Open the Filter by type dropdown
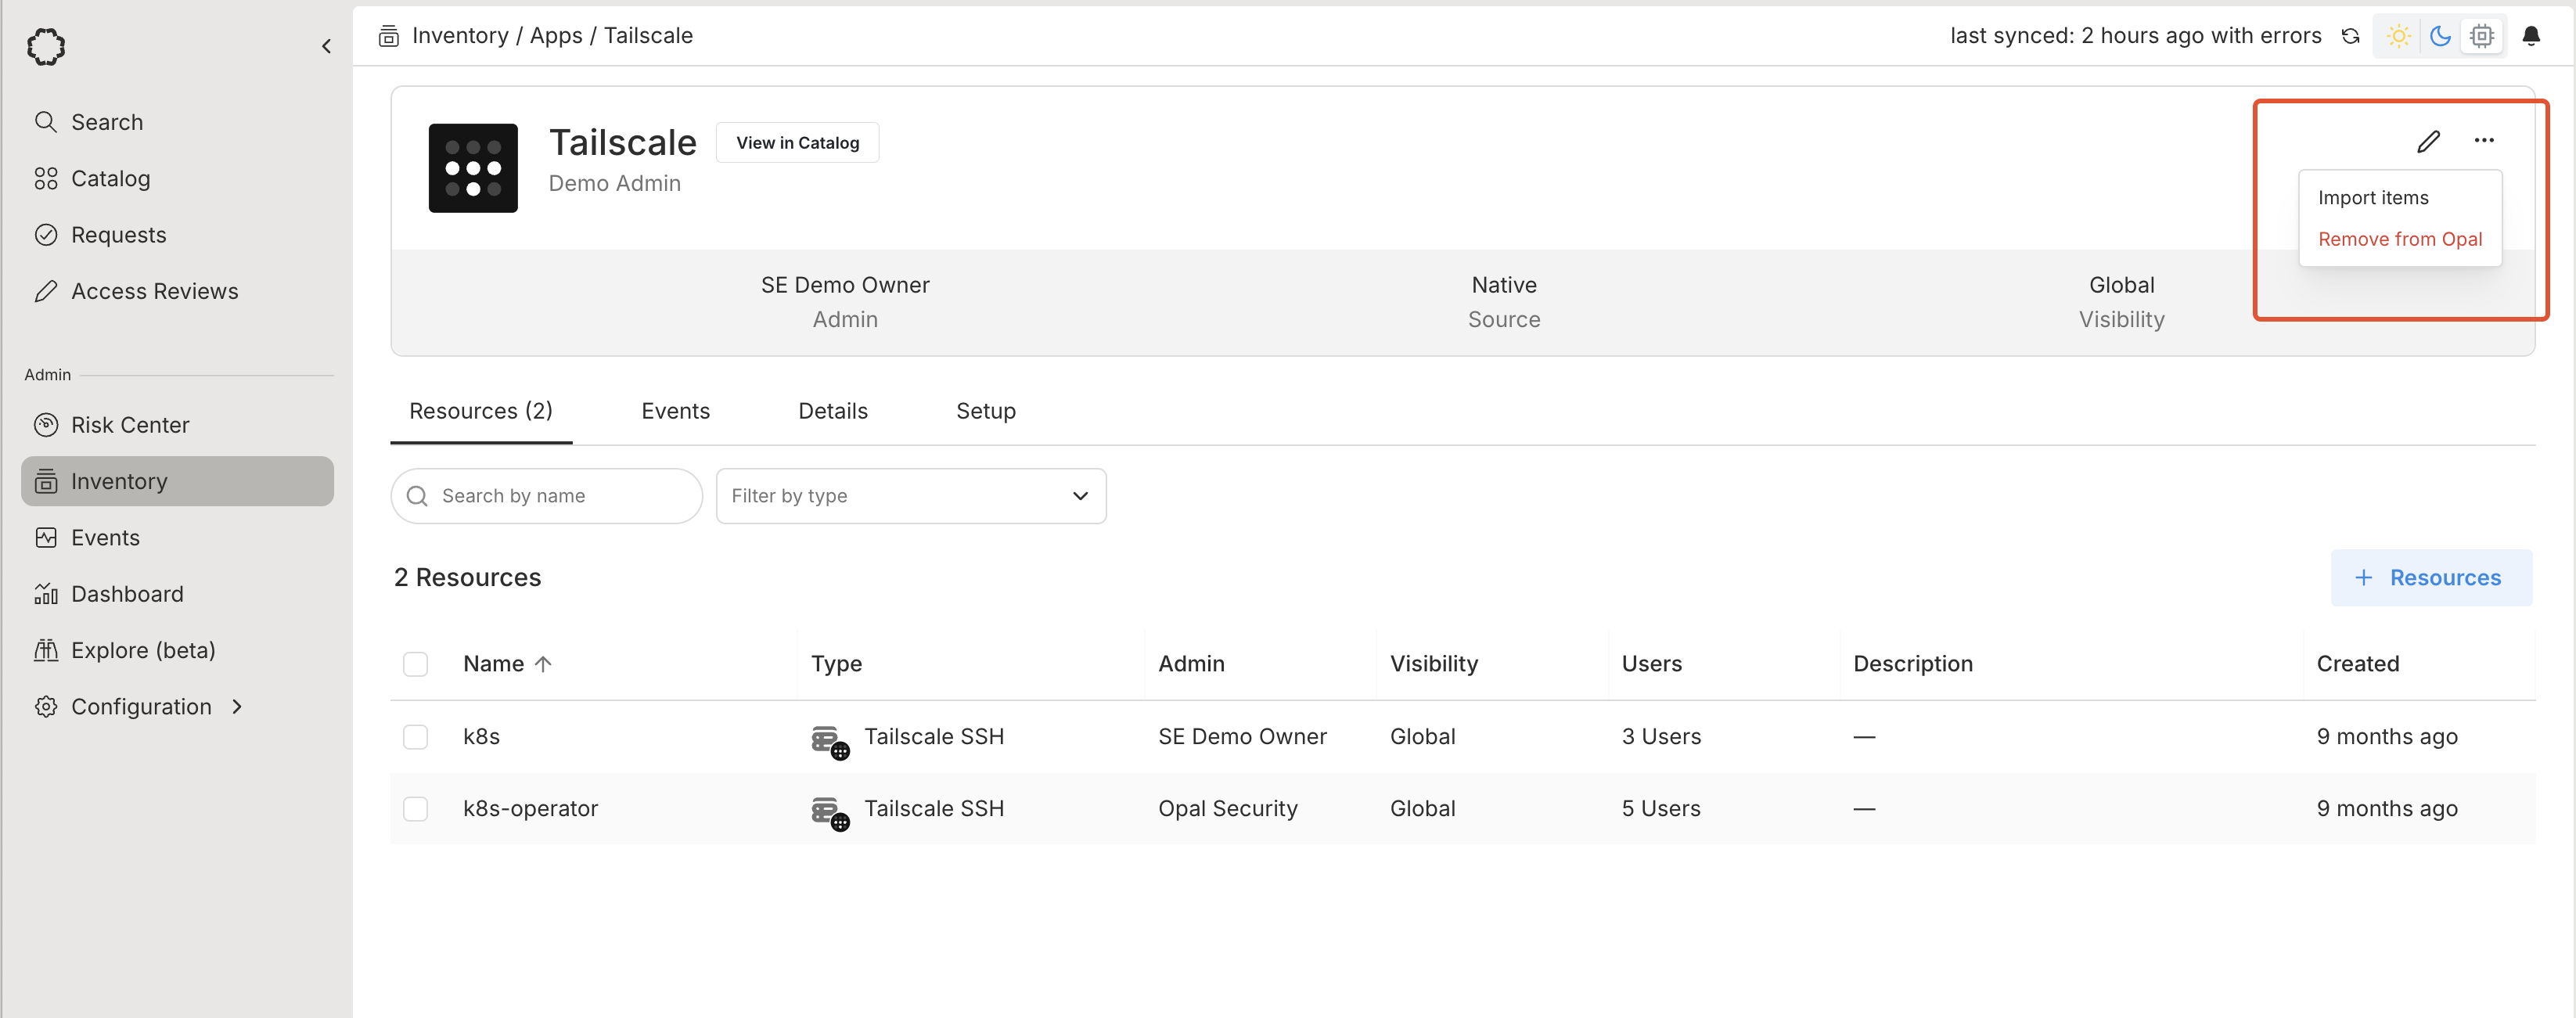This screenshot has width=2576, height=1018. [910, 496]
